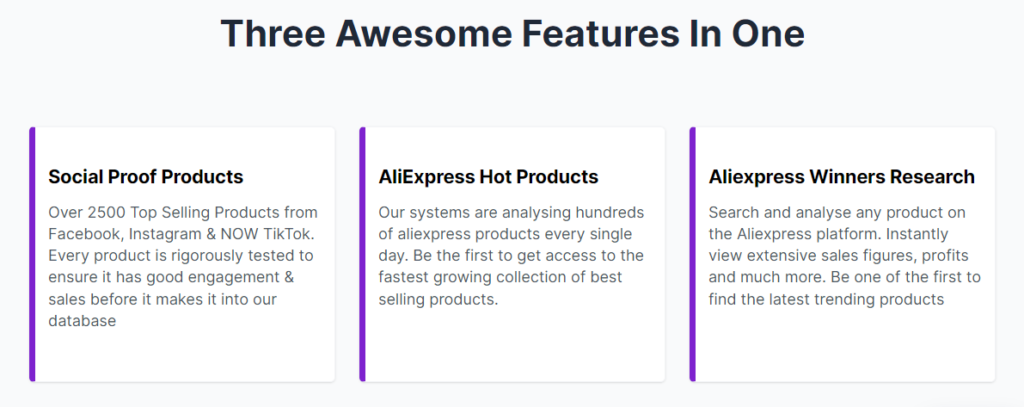Click the "fastest growing collection of best" line
This screenshot has width=1024, height=407.
click(x=500, y=277)
